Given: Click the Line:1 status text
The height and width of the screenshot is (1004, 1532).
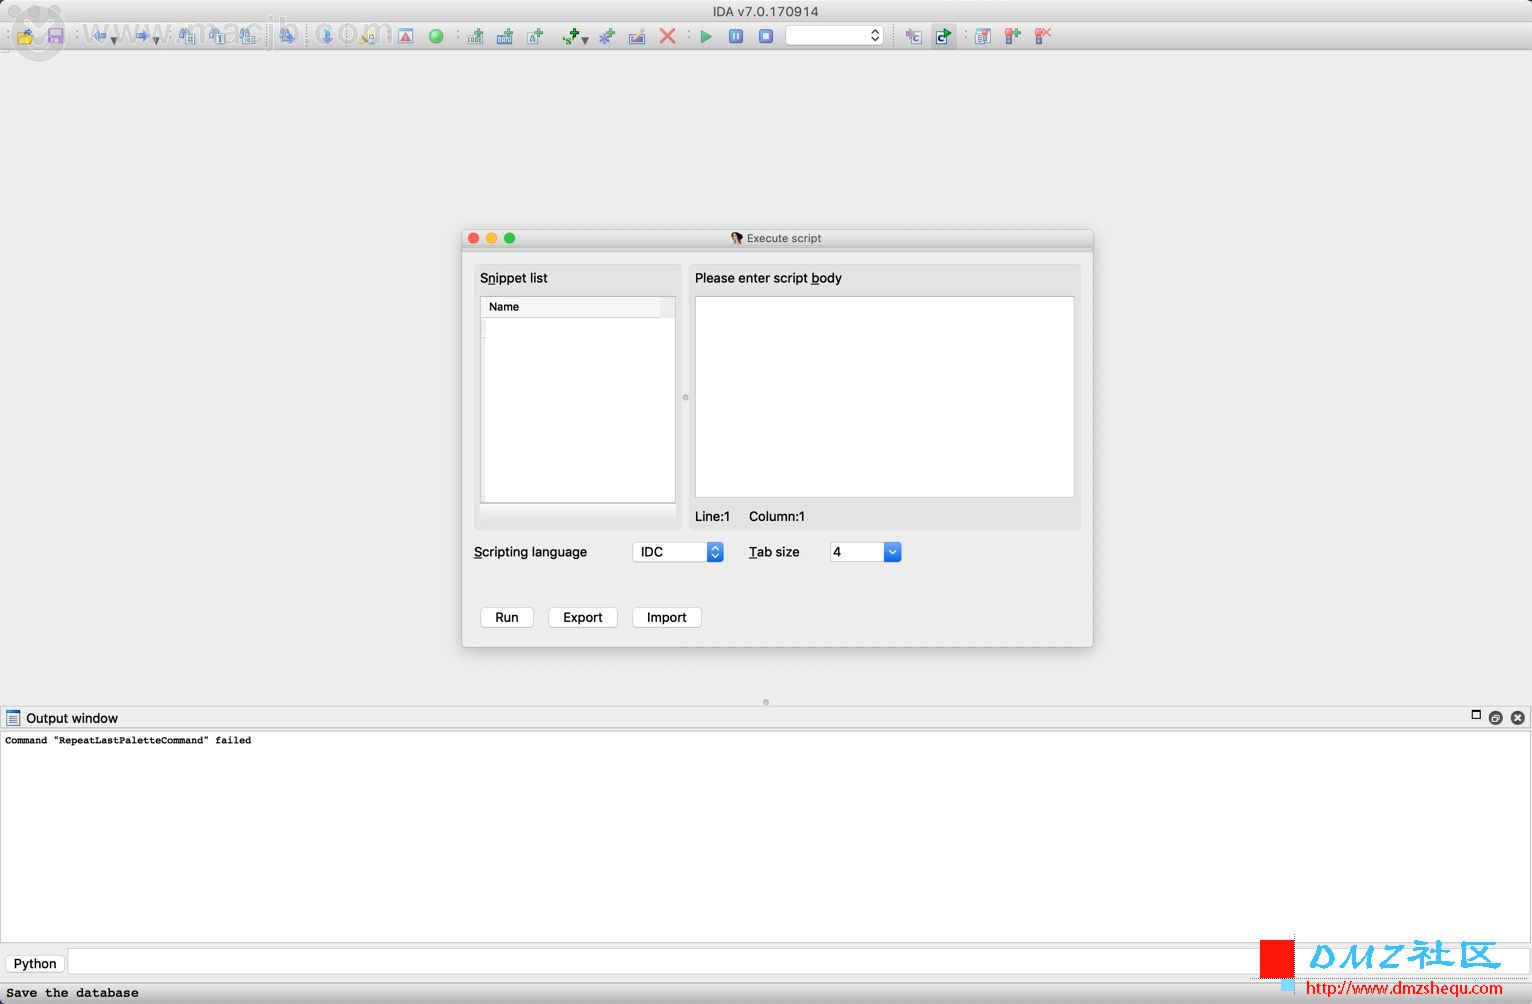Looking at the screenshot, I should [713, 516].
